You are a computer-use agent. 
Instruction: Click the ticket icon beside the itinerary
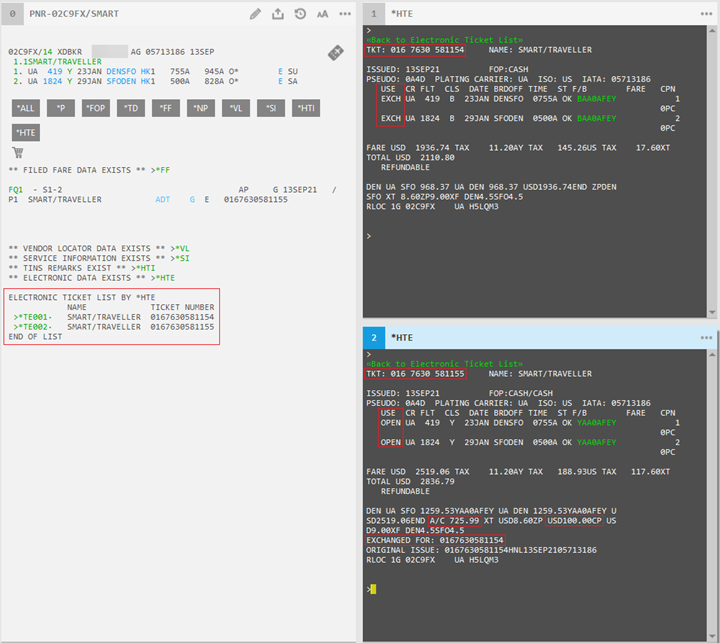[336, 53]
